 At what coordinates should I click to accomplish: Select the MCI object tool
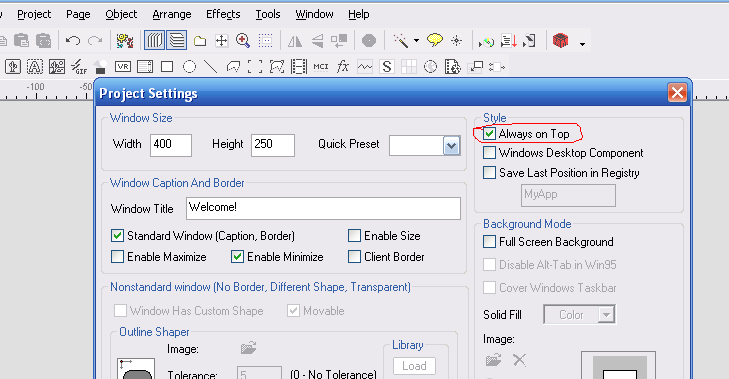[x=321, y=67]
